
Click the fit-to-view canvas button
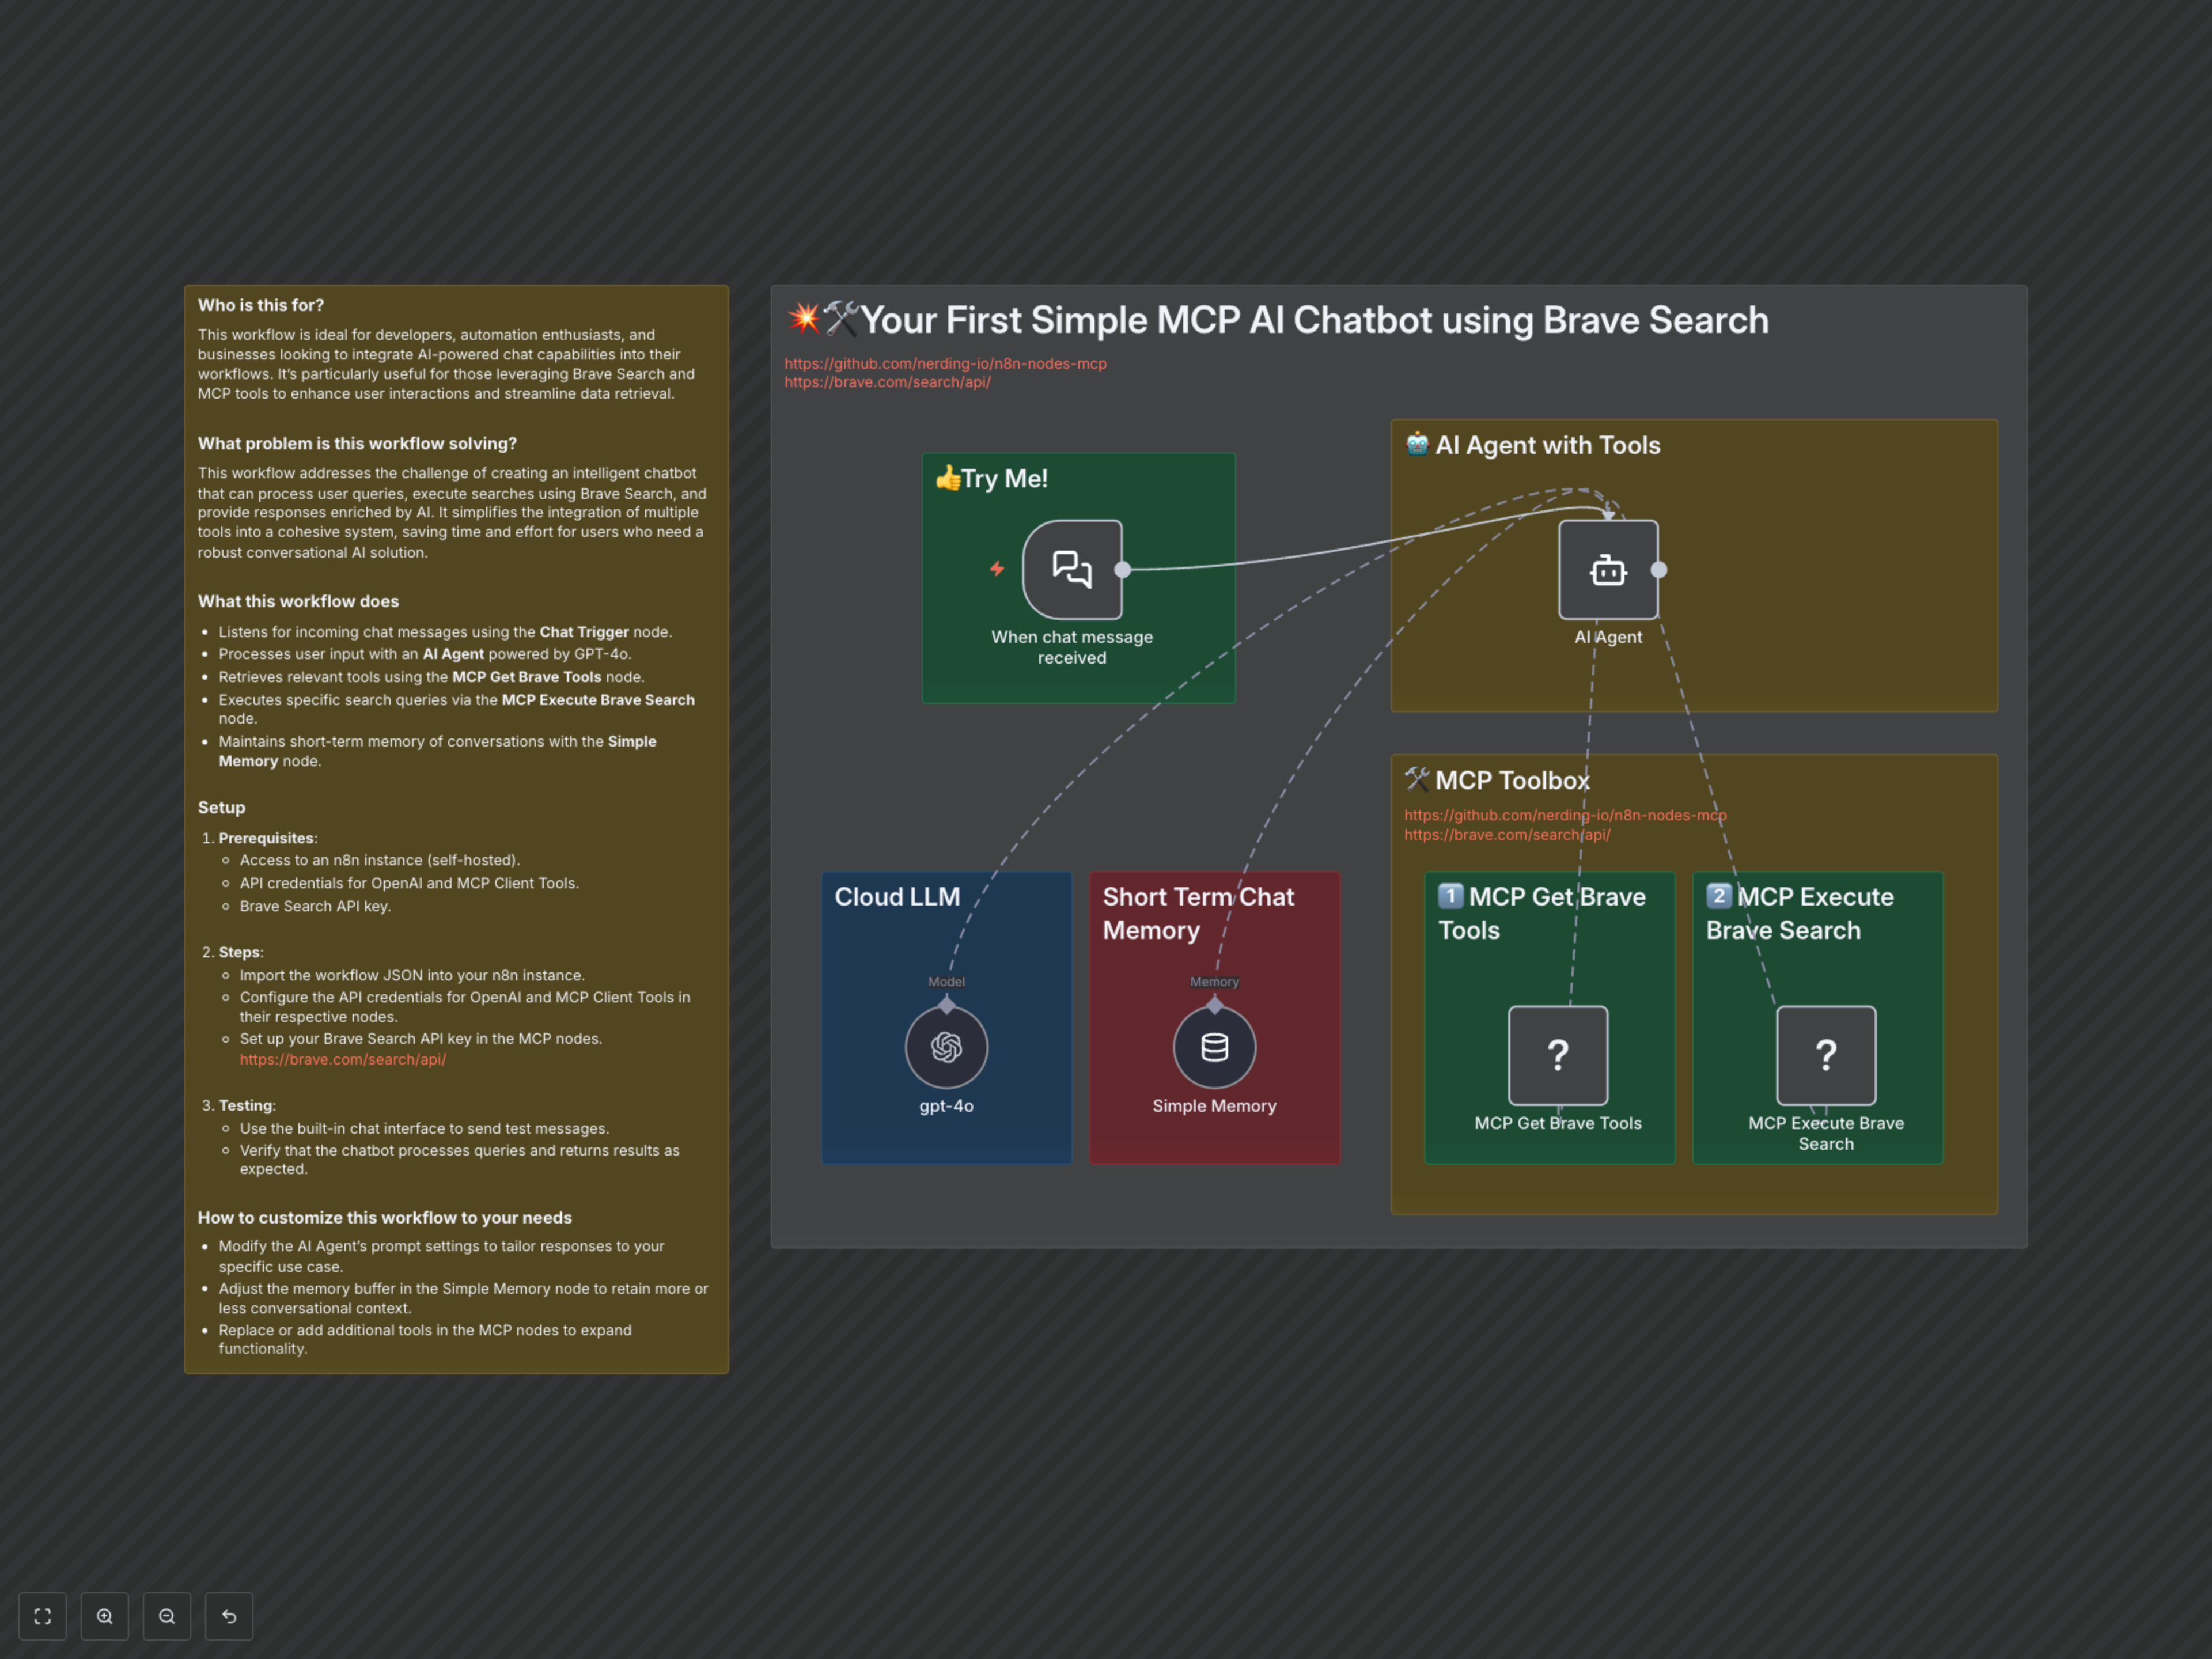(42, 1616)
